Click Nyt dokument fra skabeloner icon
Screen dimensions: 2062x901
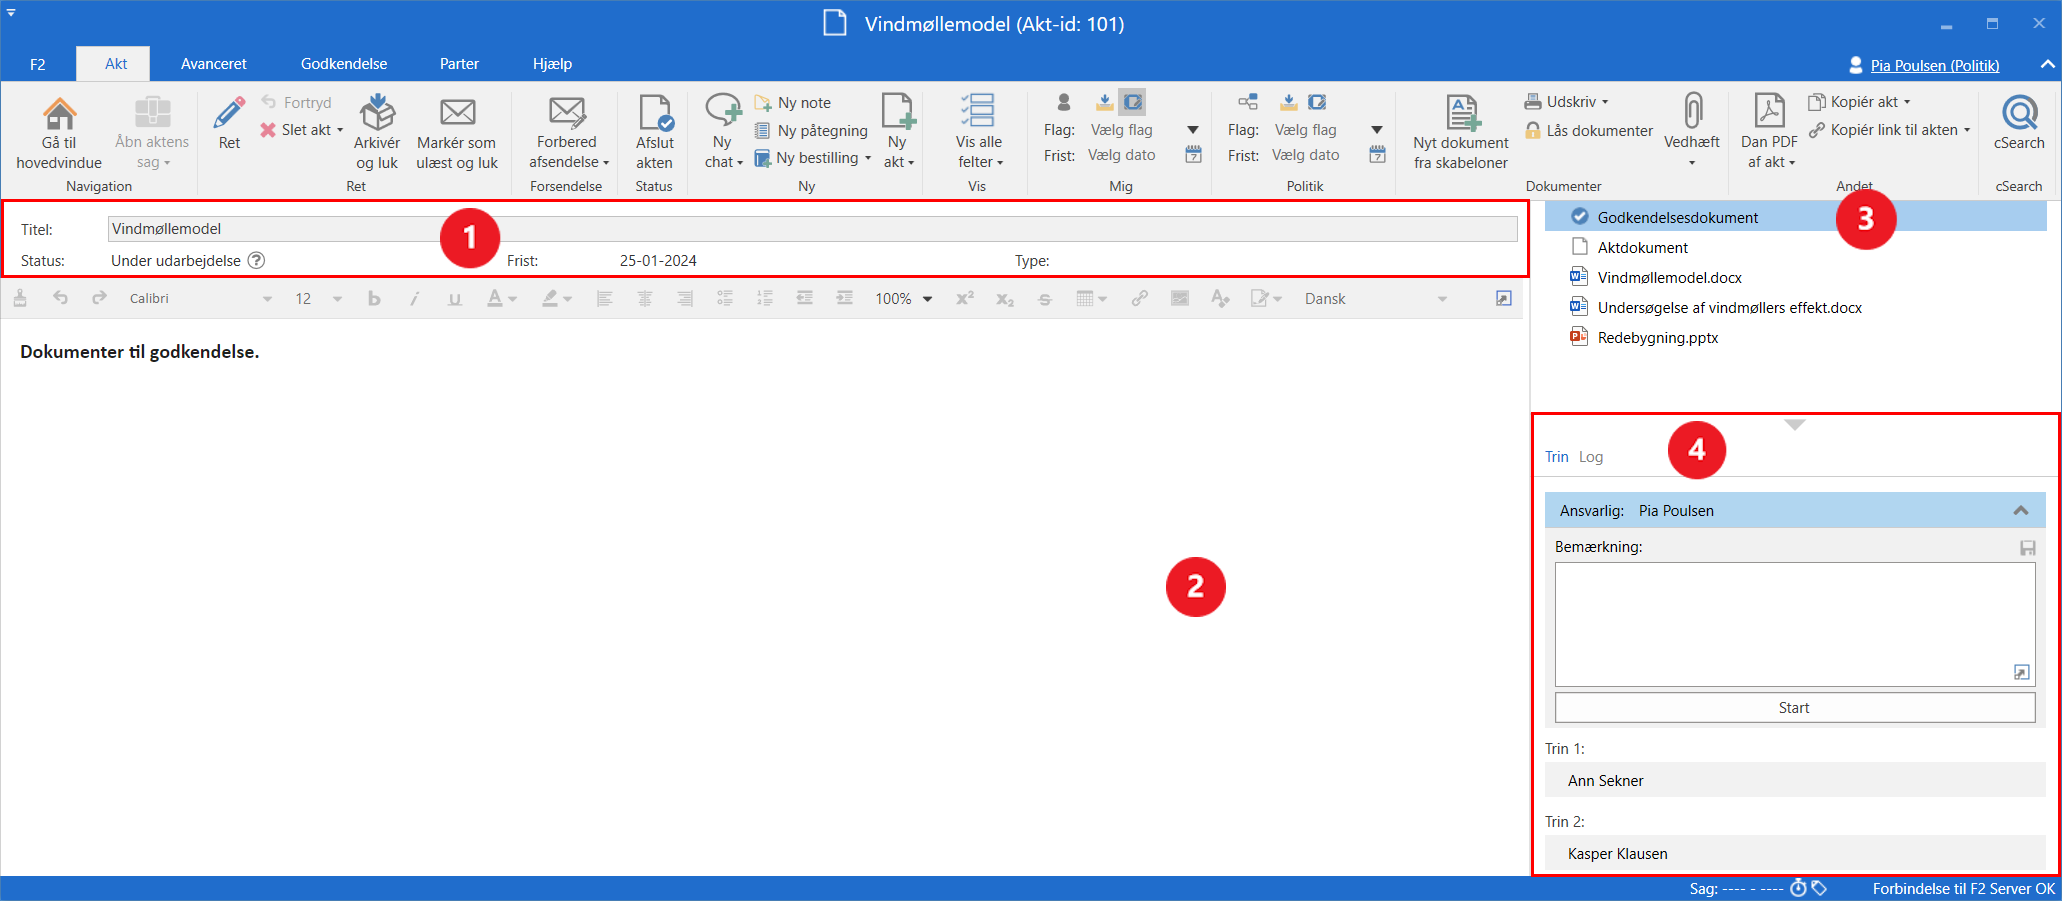pyautogui.click(x=1461, y=114)
